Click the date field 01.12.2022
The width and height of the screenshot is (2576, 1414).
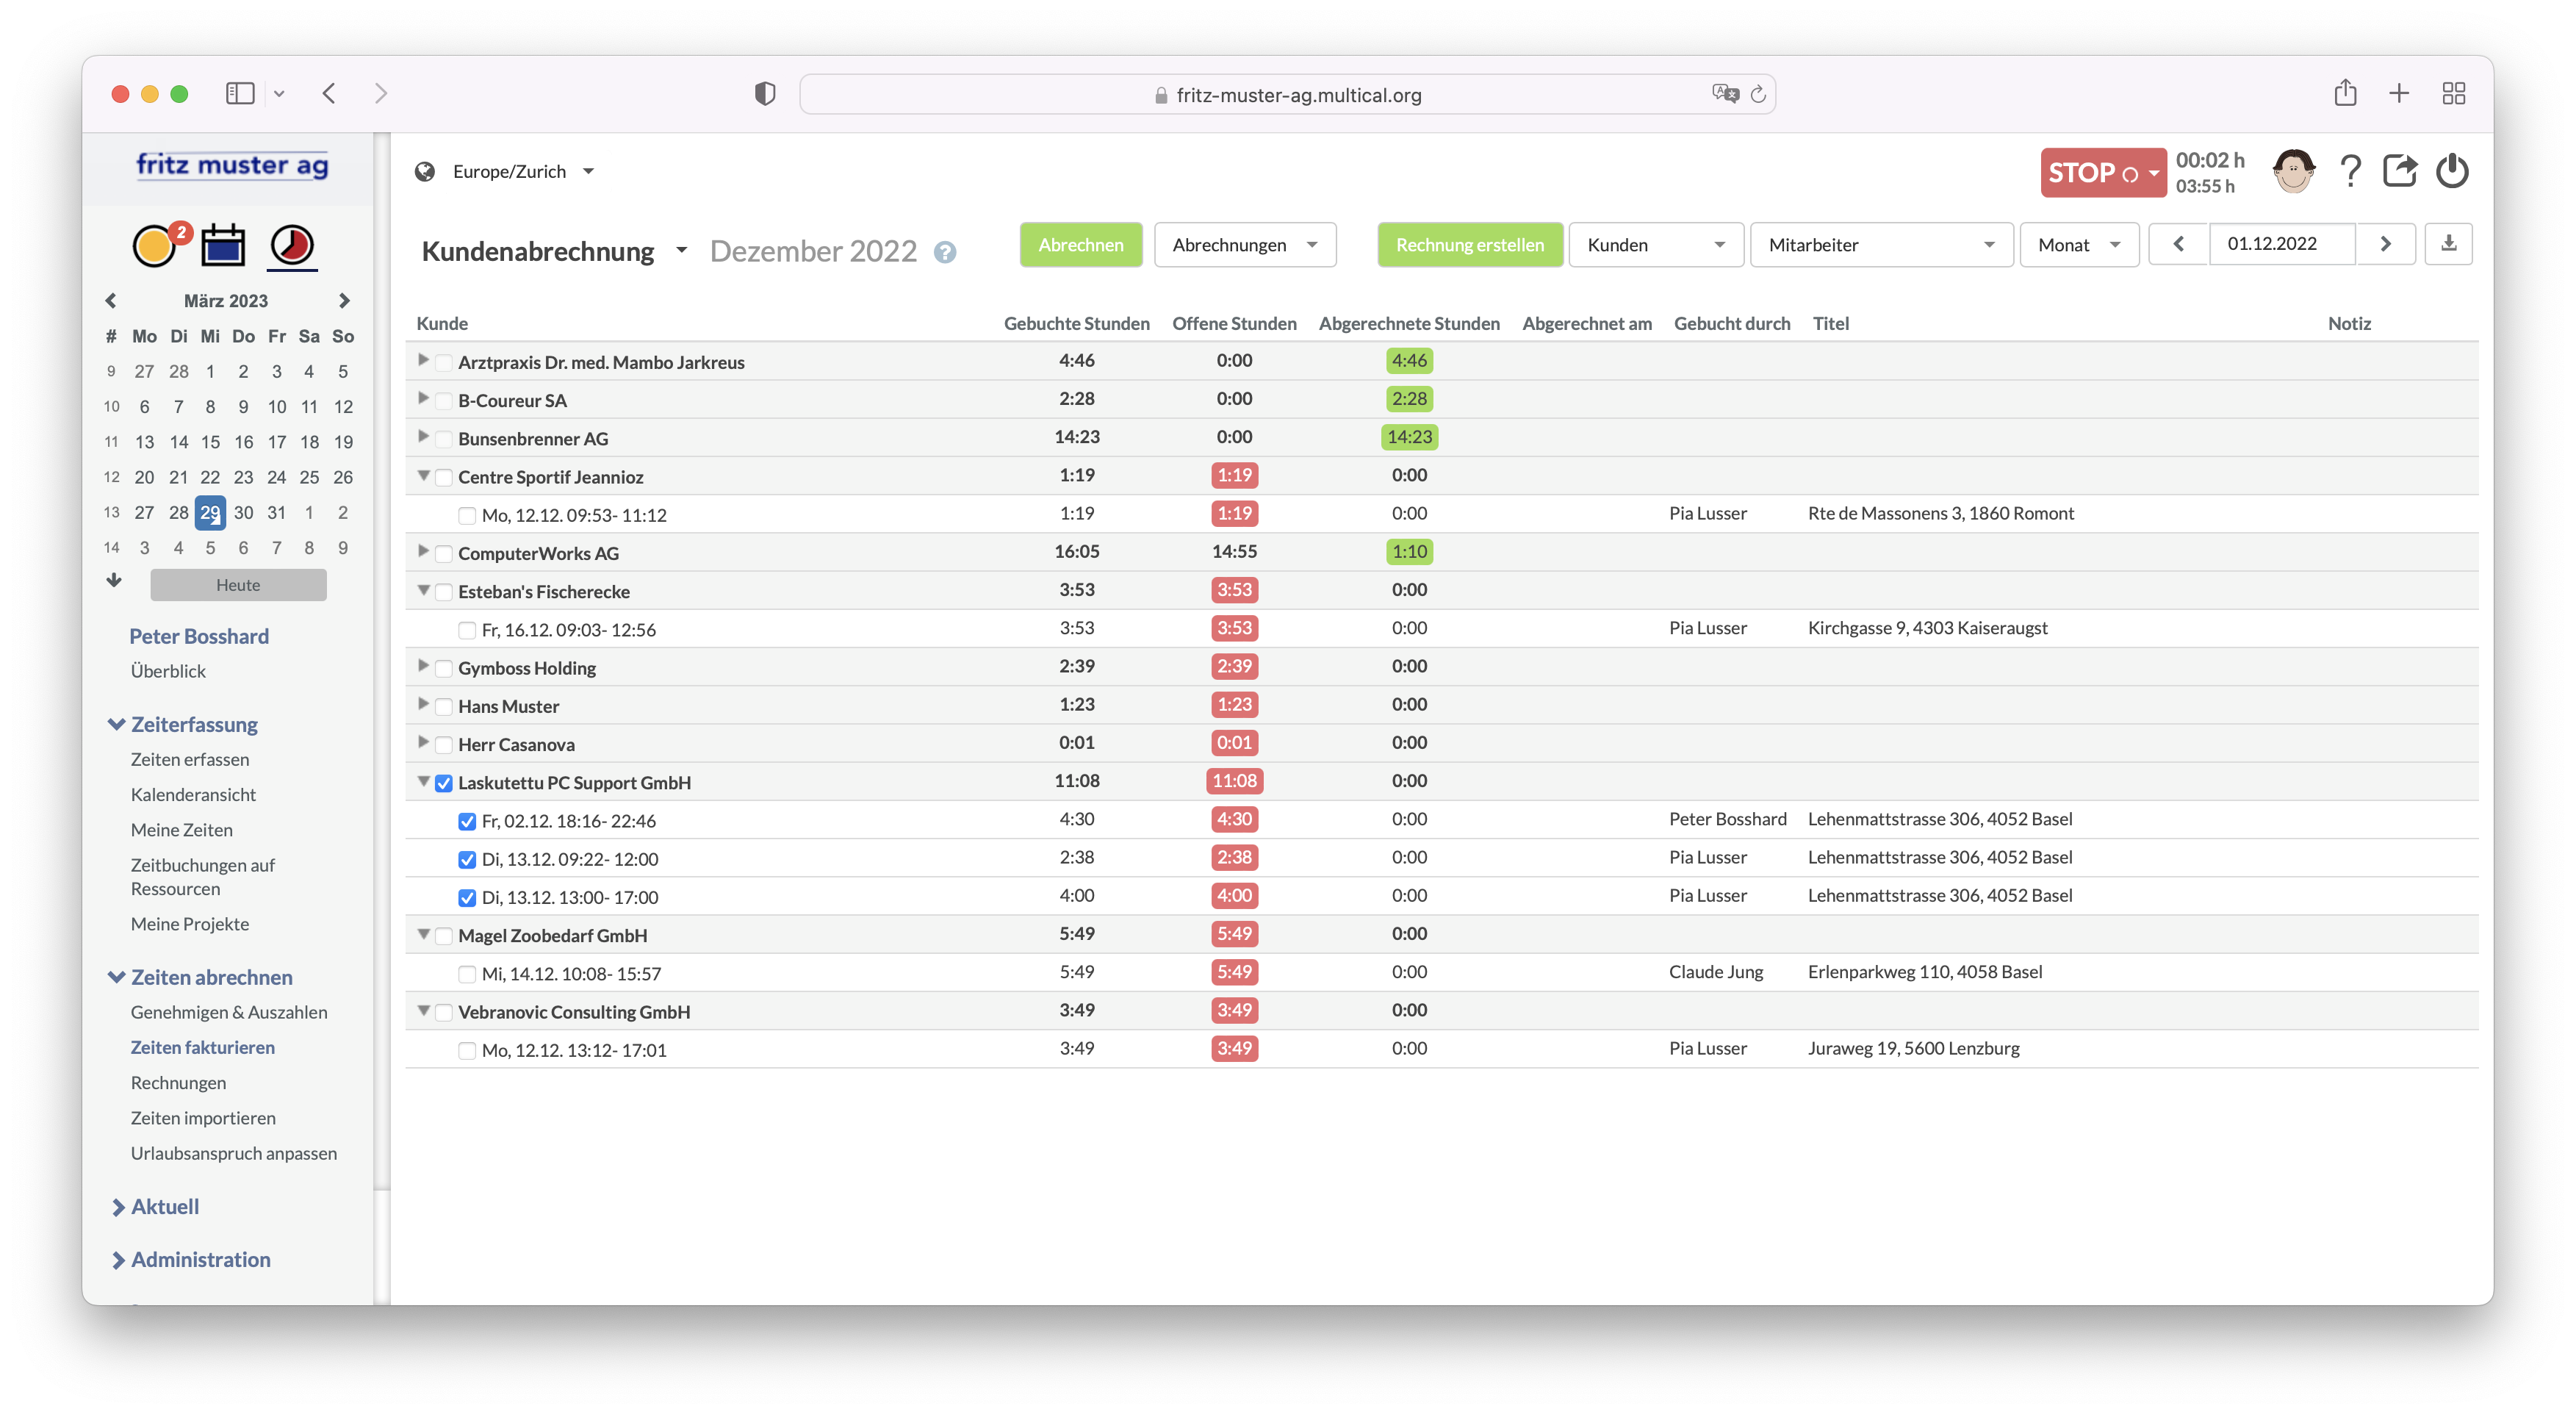click(2283, 244)
